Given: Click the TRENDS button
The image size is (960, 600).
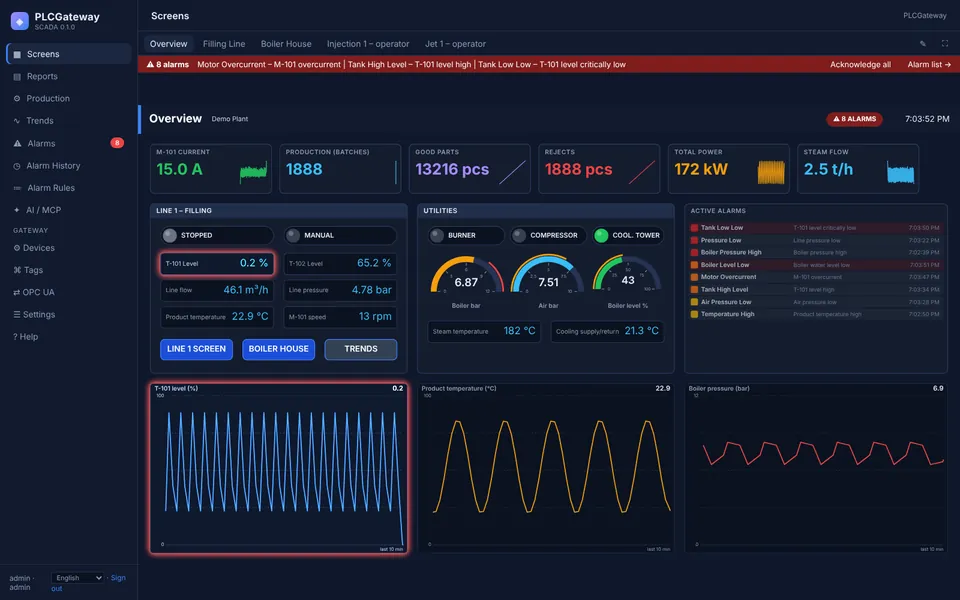Looking at the screenshot, I should [x=361, y=349].
